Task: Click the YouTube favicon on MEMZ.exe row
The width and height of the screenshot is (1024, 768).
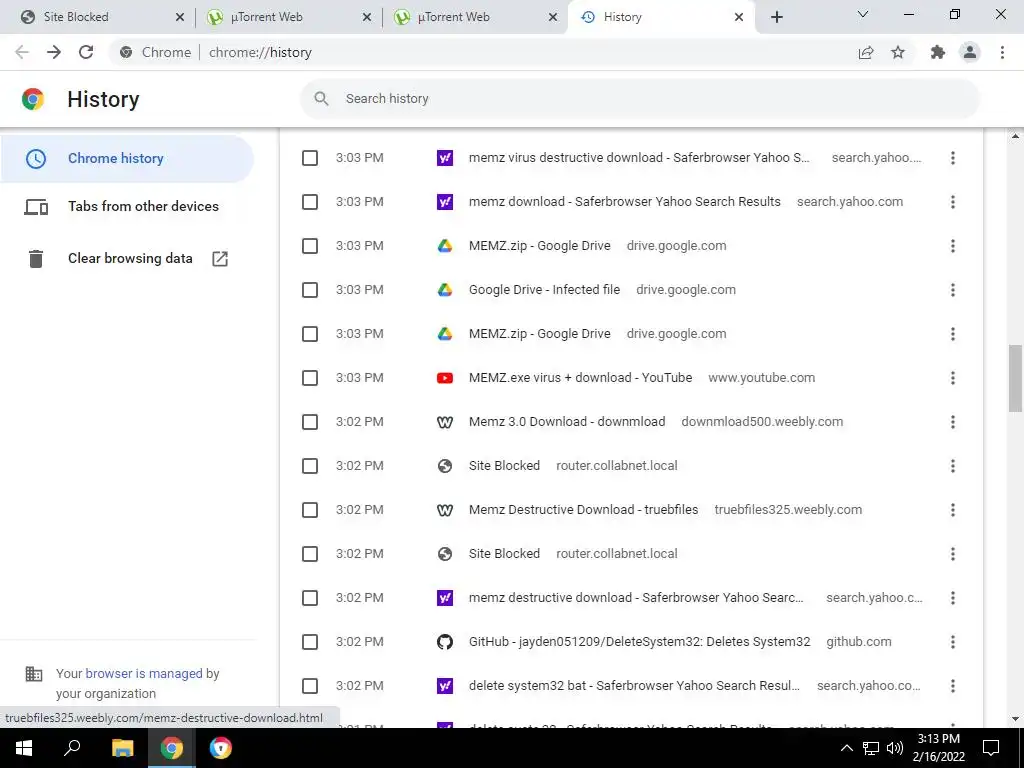Action: click(445, 378)
